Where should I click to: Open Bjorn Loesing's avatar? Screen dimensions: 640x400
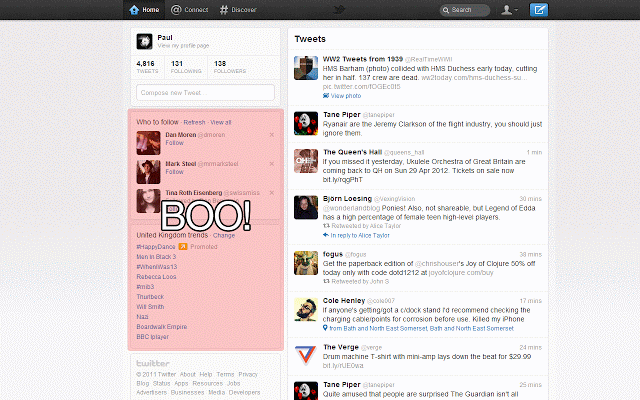(x=306, y=207)
